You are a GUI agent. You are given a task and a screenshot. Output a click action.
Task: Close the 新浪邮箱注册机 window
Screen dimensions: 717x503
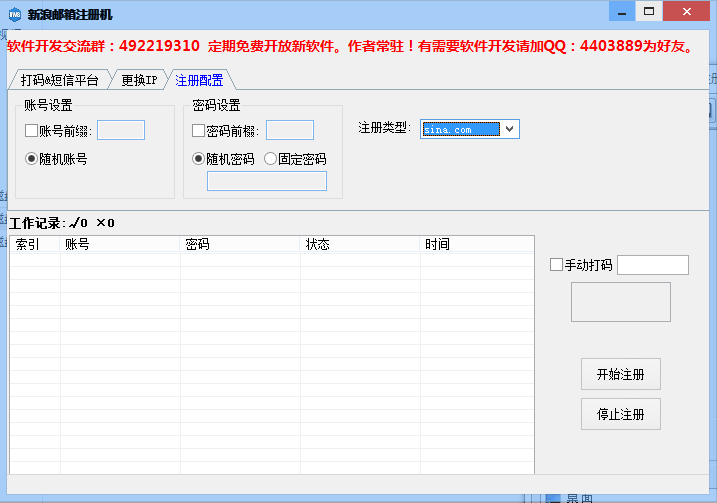[x=687, y=12]
